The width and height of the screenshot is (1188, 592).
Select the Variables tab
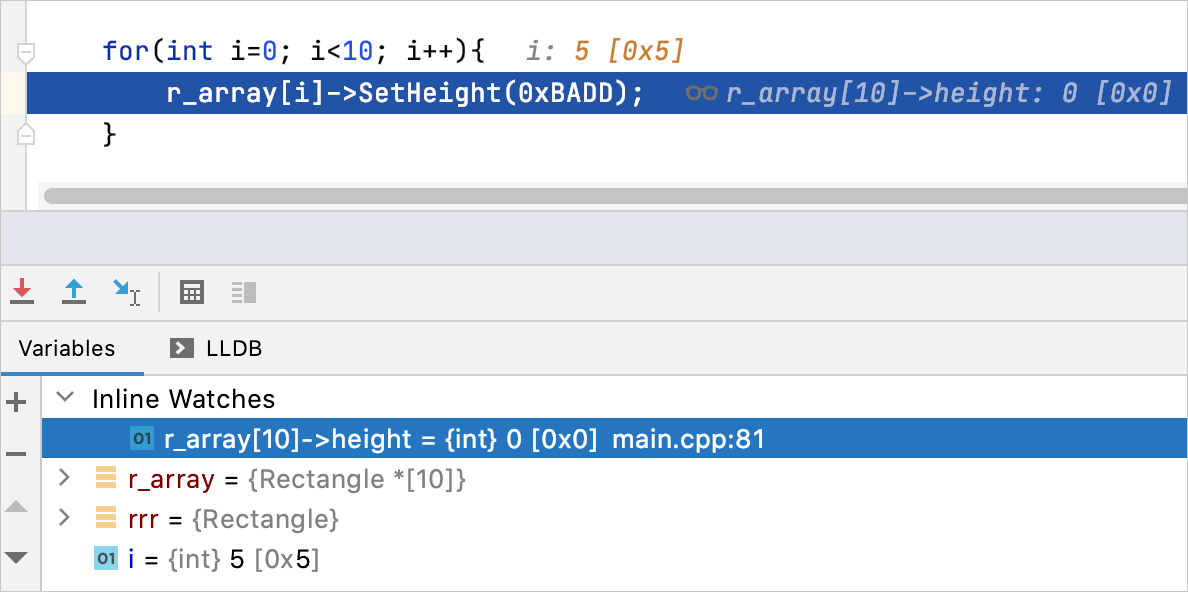[x=65, y=348]
